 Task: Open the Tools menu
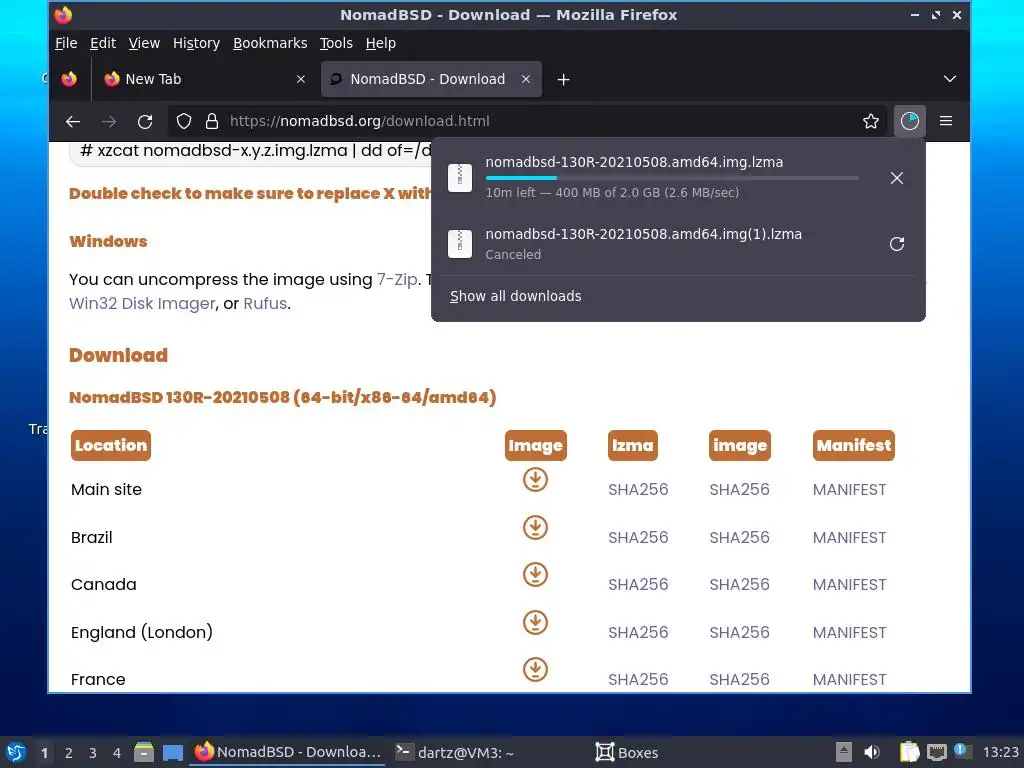click(336, 43)
